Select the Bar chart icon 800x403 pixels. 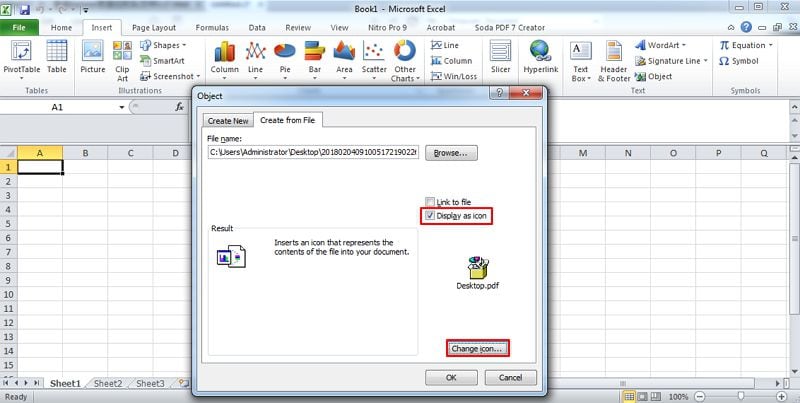[315, 59]
